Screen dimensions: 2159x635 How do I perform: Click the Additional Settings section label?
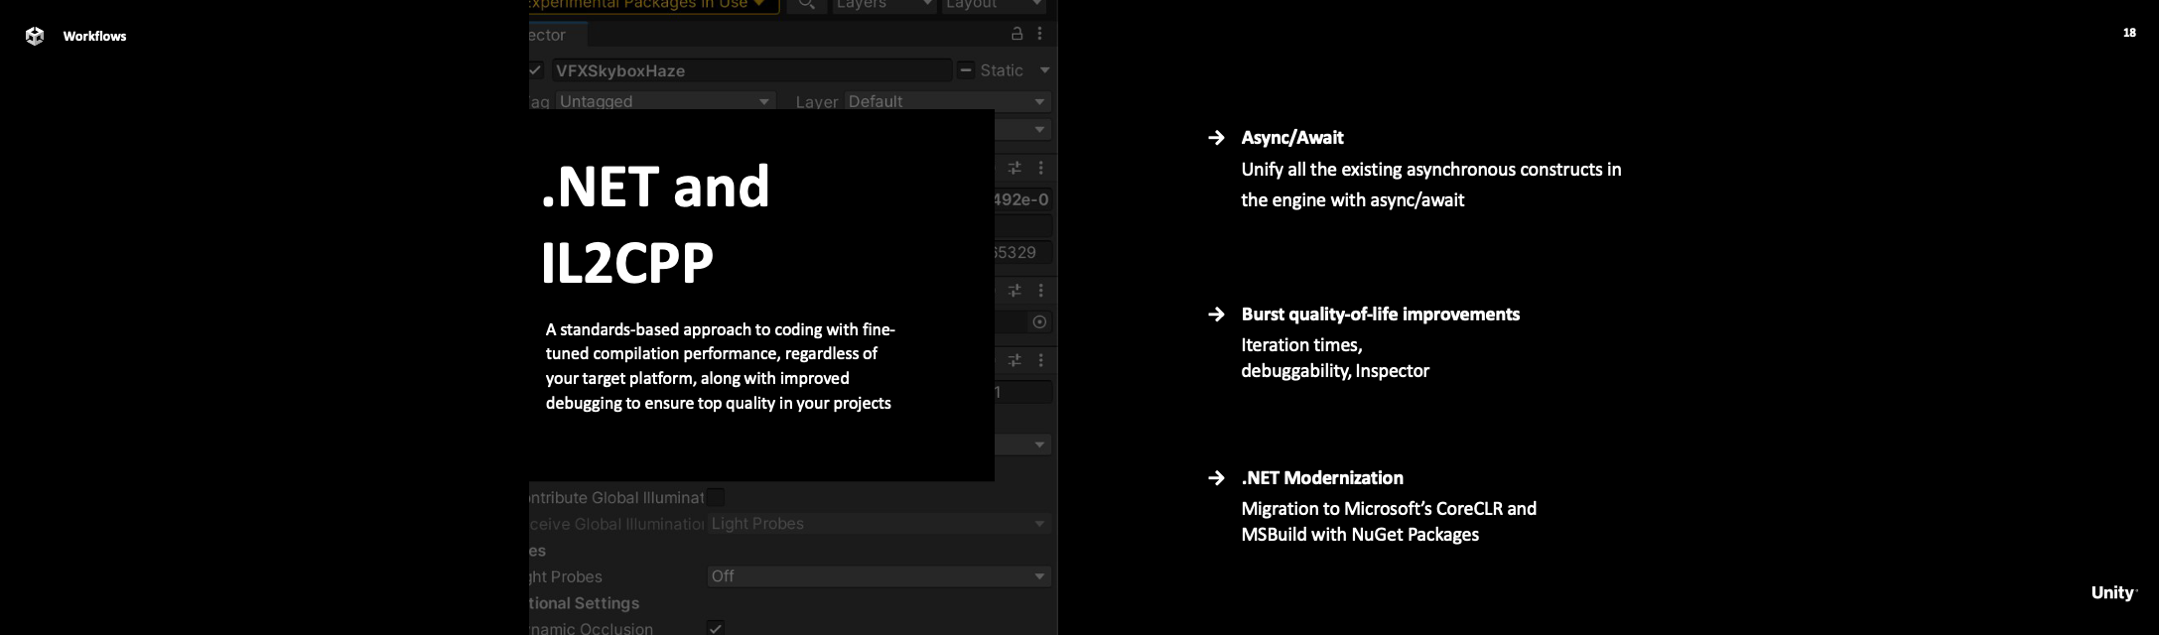(x=584, y=603)
